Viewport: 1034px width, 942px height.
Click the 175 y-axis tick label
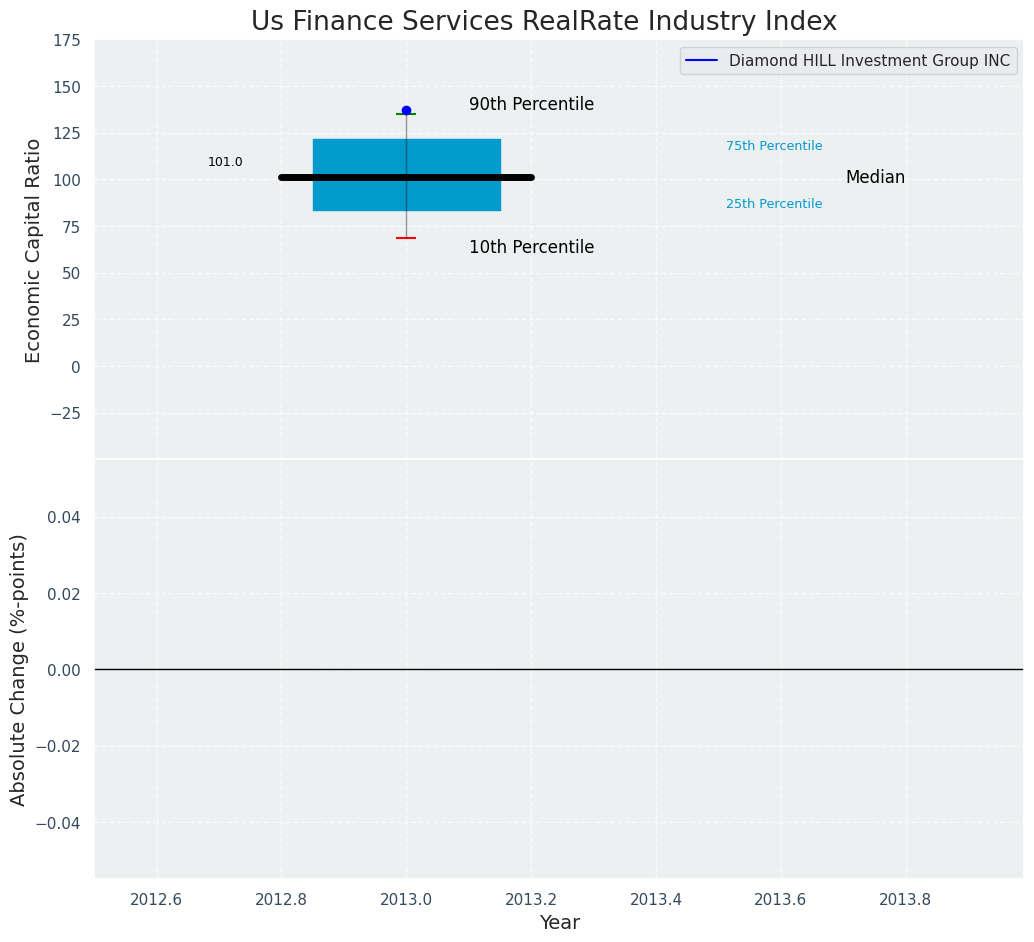point(67,40)
